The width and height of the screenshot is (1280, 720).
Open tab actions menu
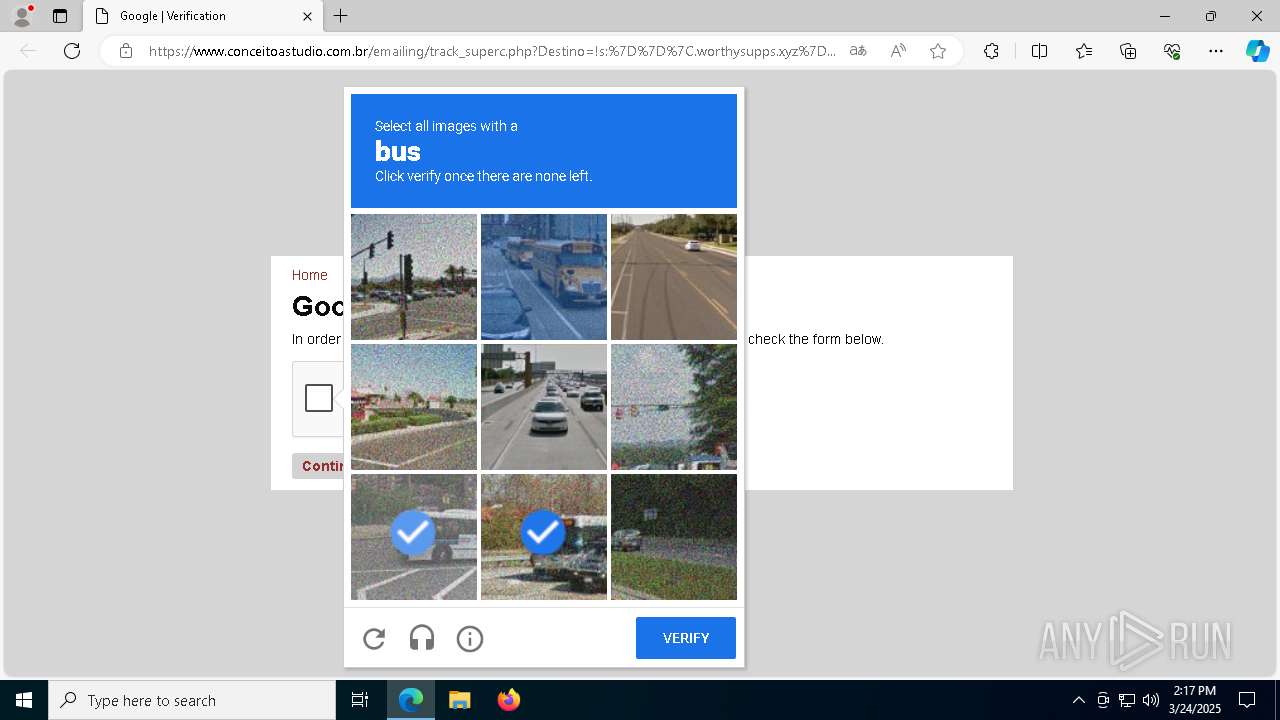tap(60, 16)
